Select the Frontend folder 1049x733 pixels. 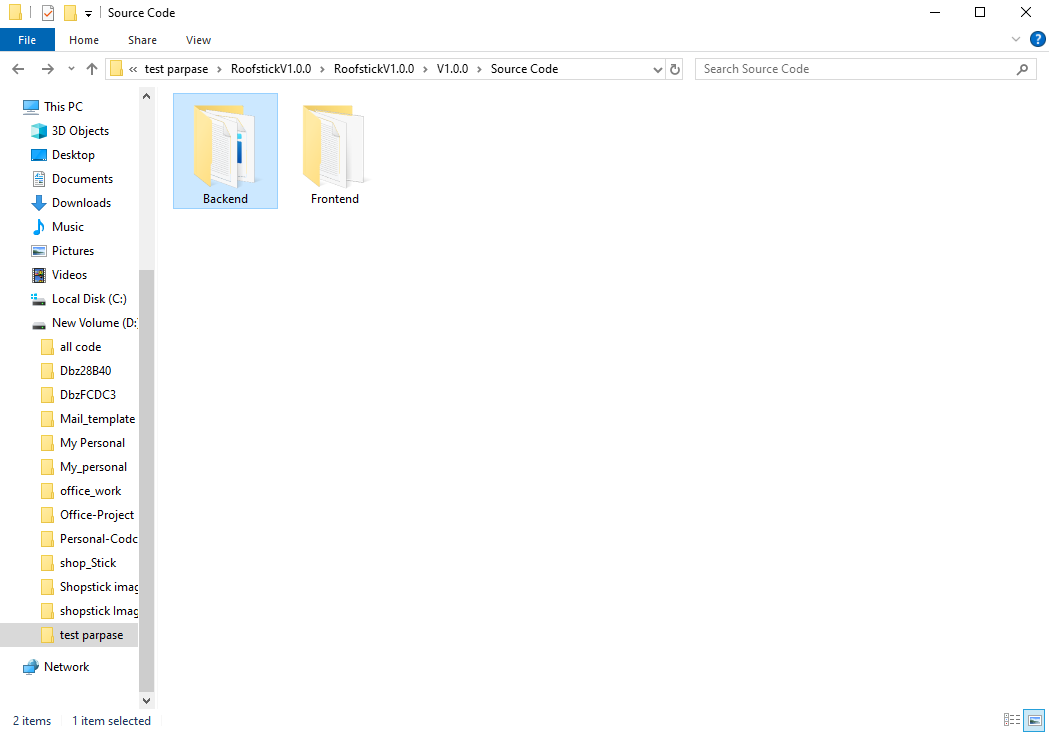[x=335, y=152]
